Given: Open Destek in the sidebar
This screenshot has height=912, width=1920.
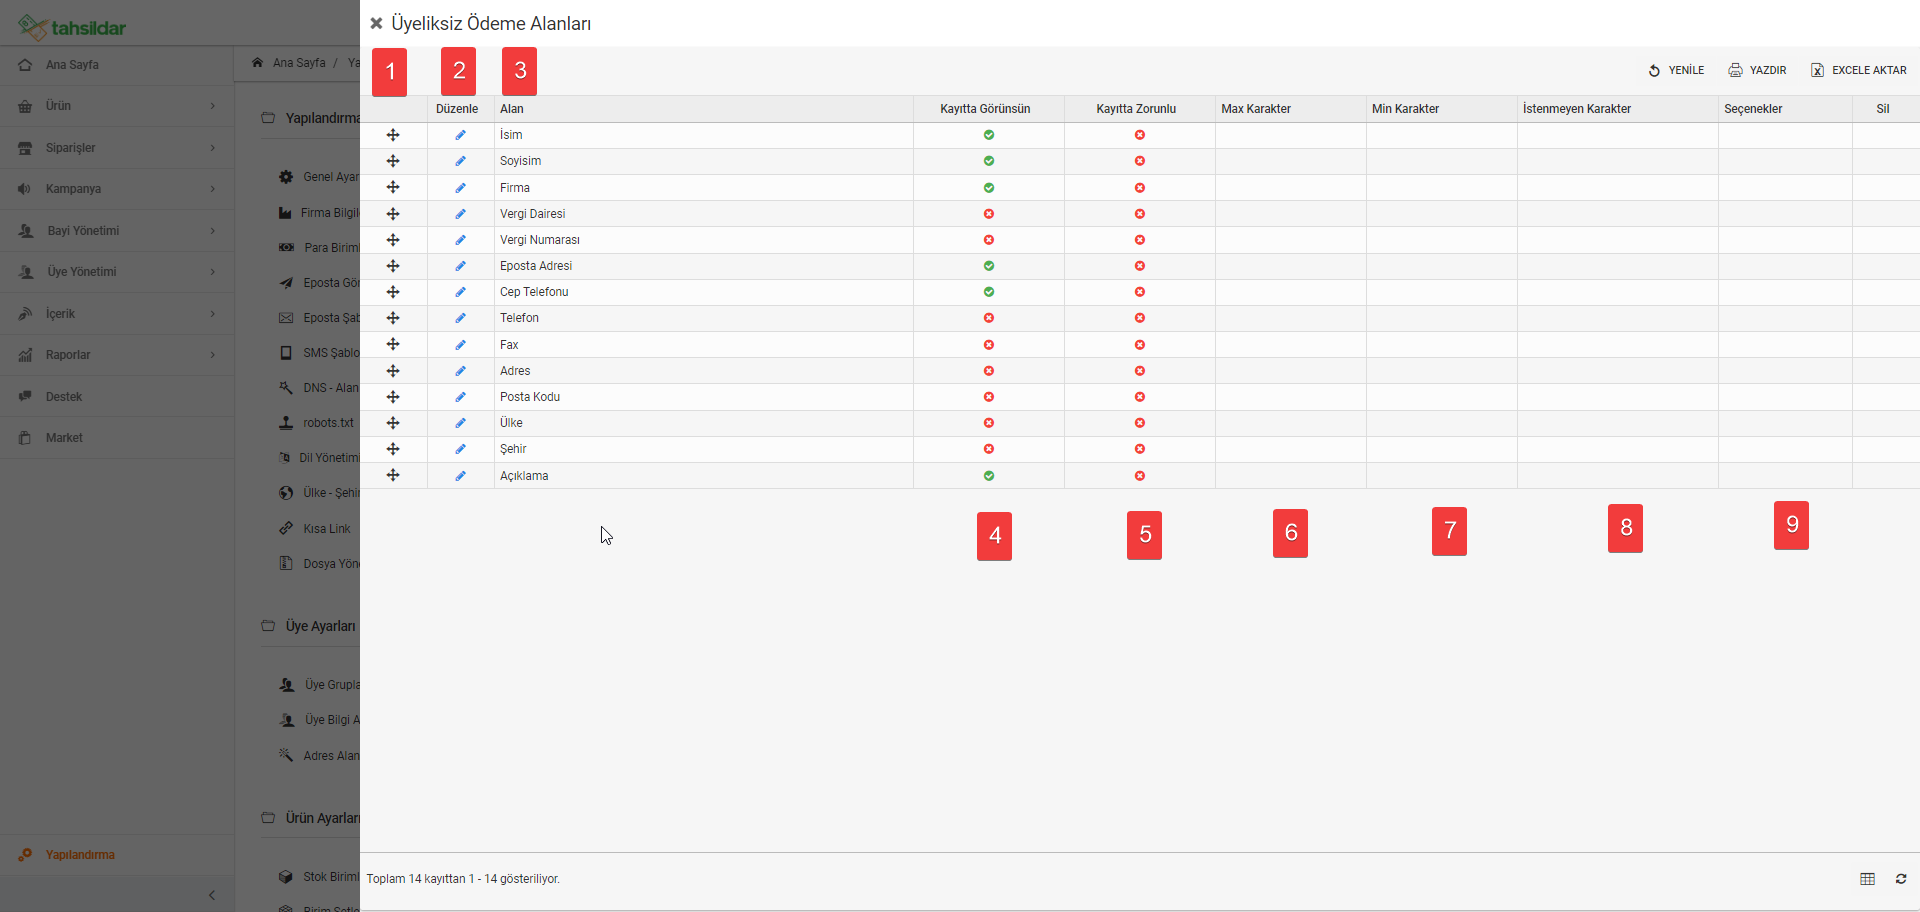Looking at the screenshot, I should (x=117, y=397).
